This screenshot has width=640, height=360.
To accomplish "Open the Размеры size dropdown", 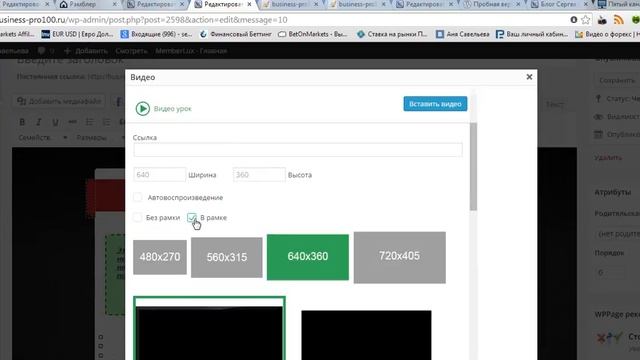I will click(x=100, y=138).
